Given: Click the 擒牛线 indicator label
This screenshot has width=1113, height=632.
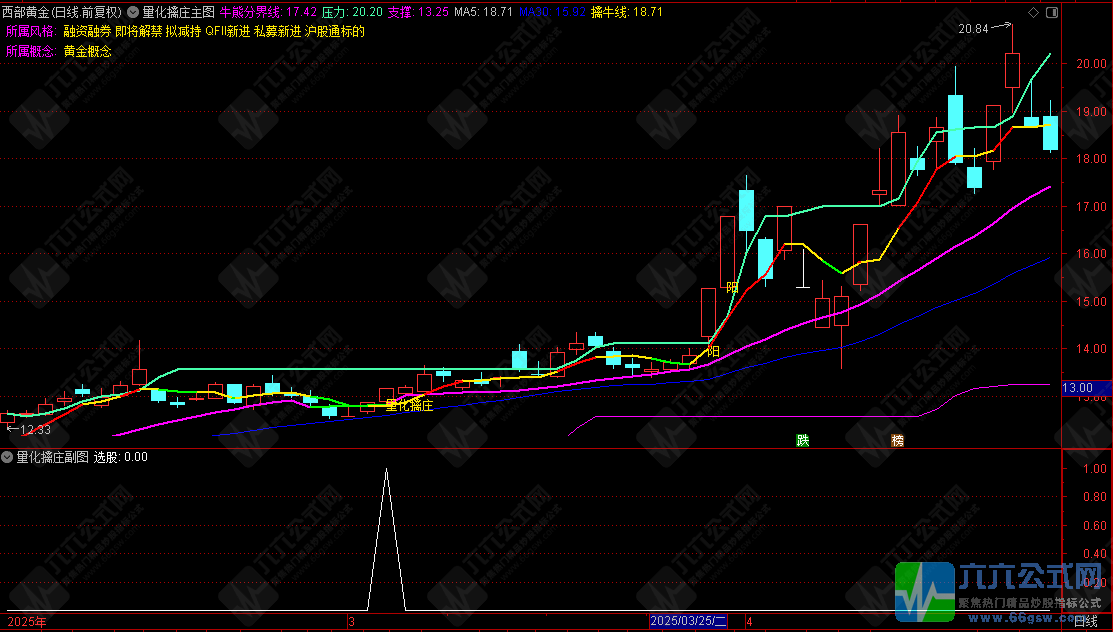Looking at the screenshot, I should (x=610, y=12).
